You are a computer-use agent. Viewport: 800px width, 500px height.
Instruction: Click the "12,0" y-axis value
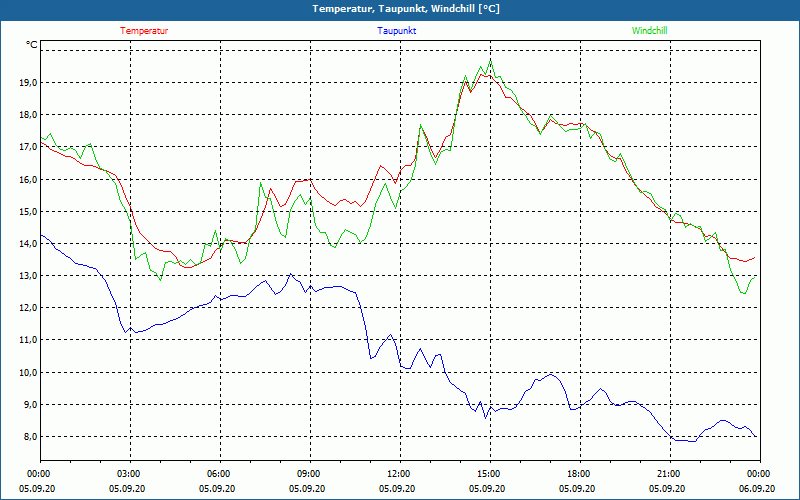tap(29, 308)
